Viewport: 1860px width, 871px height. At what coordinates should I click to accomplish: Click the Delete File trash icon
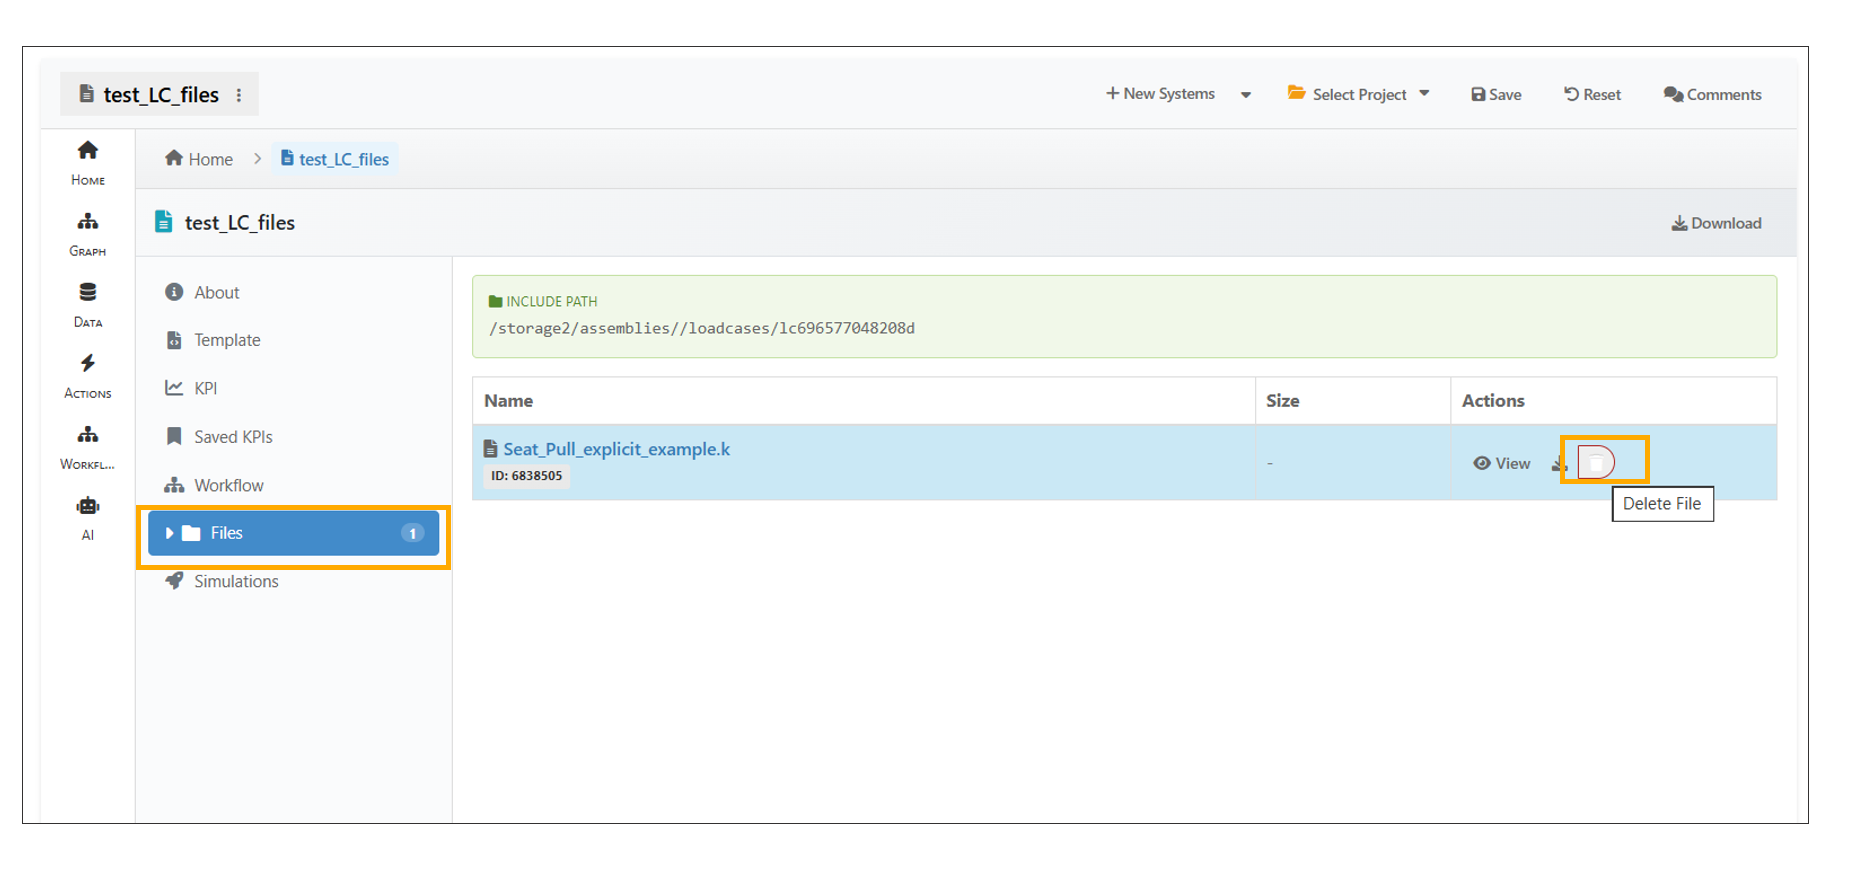point(1596,462)
